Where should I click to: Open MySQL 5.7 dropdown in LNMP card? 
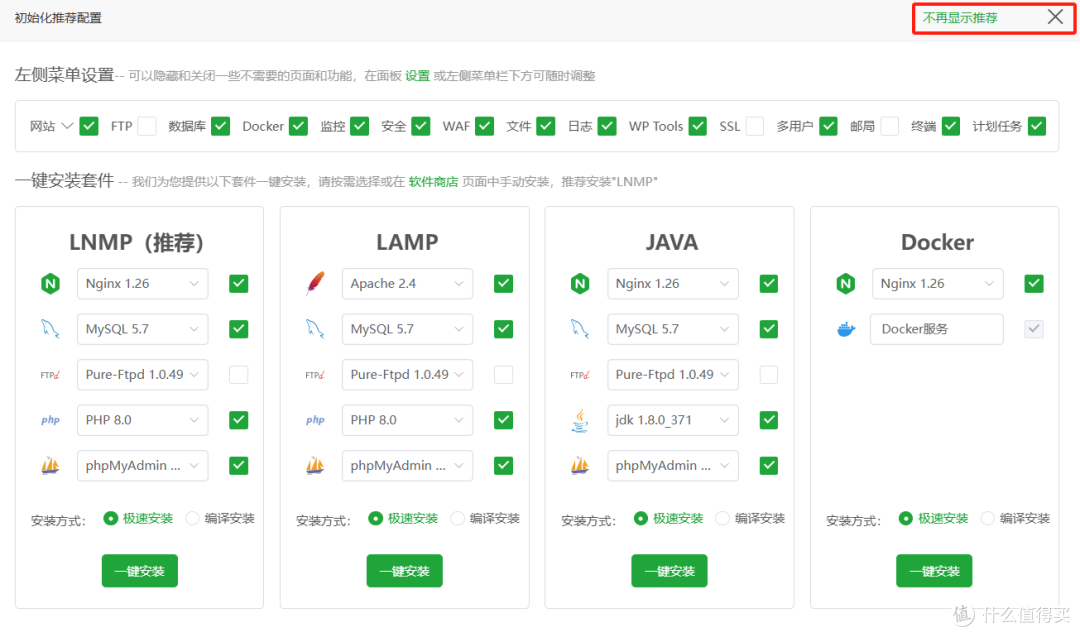coord(143,329)
